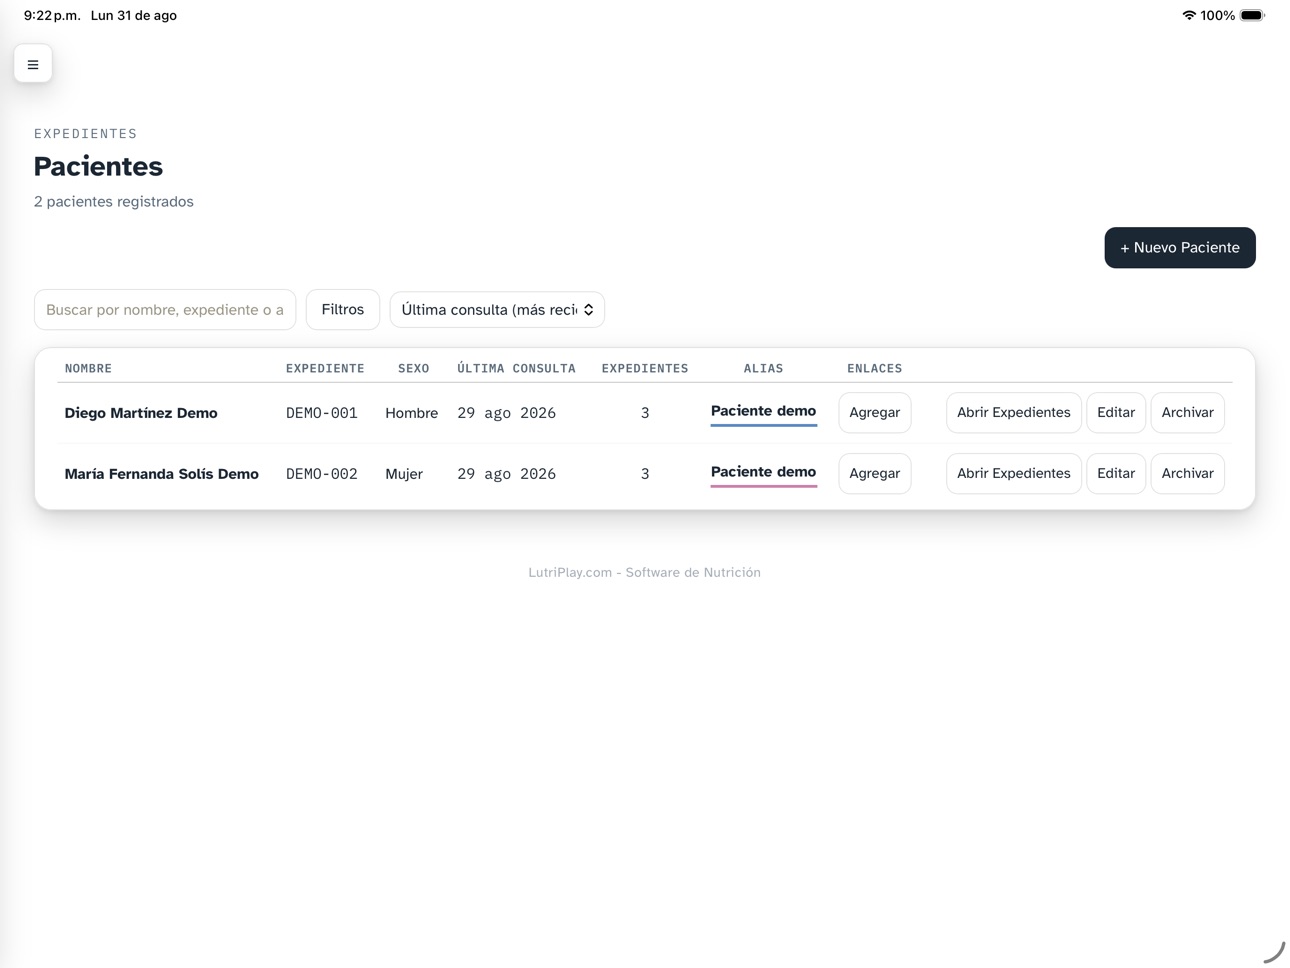
Task: Click the Mujer cell in María's row
Action: 404,474
